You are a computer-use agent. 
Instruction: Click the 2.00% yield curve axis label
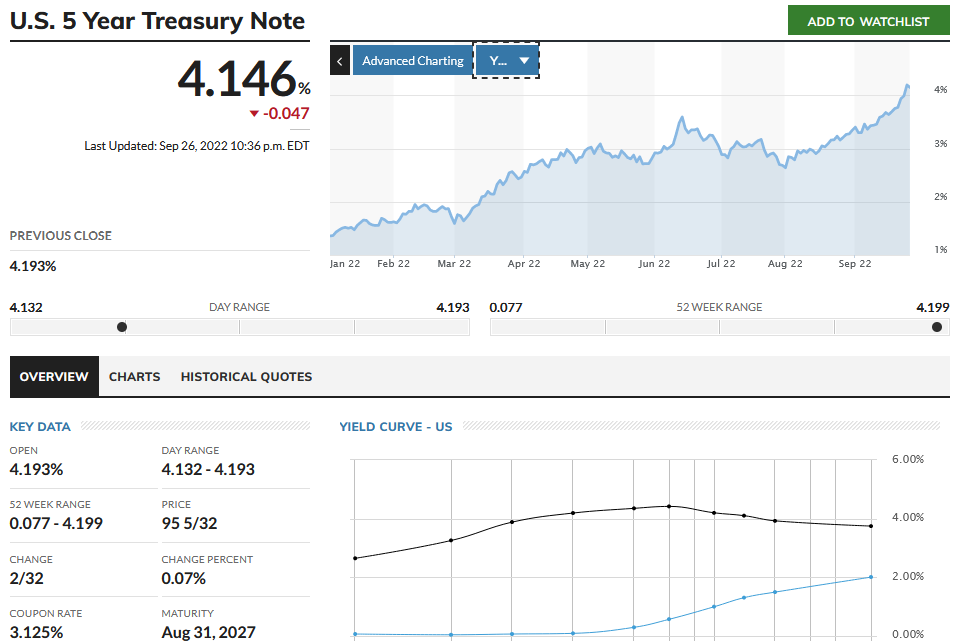click(x=908, y=576)
